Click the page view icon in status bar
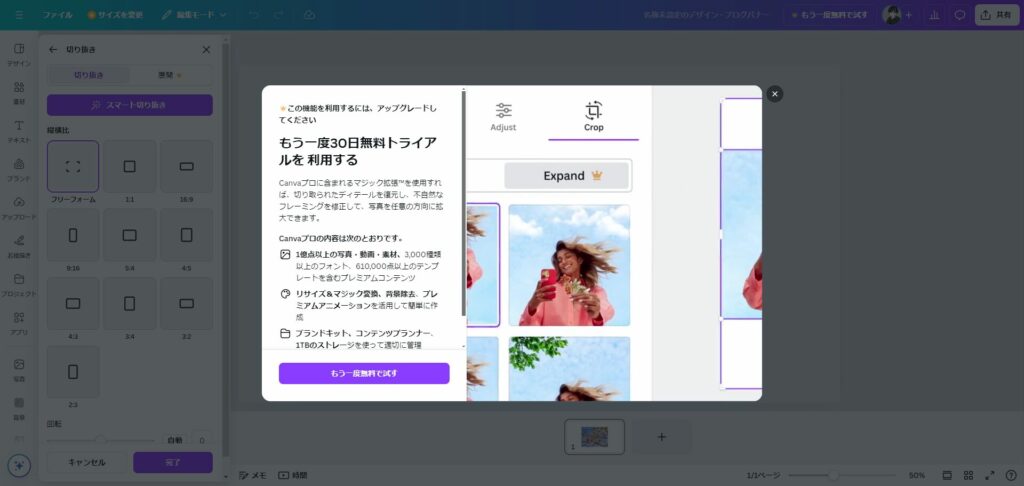Screen dimensions: 1024x486 coord(947,476)
